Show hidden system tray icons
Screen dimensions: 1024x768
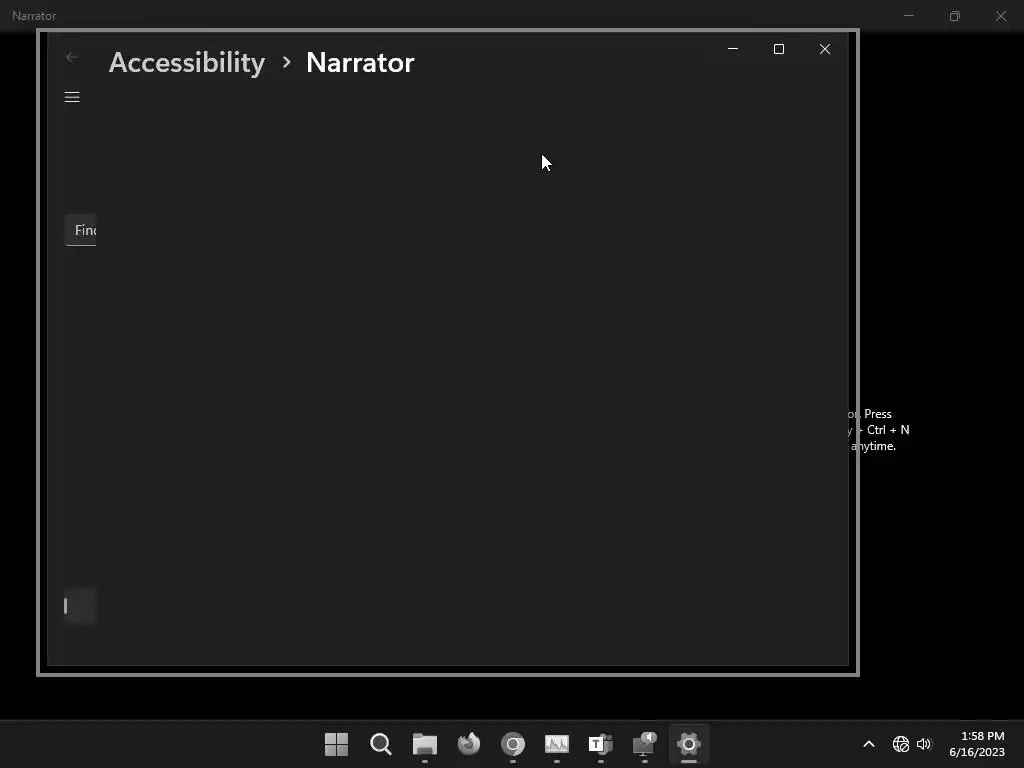click(869, 744)
